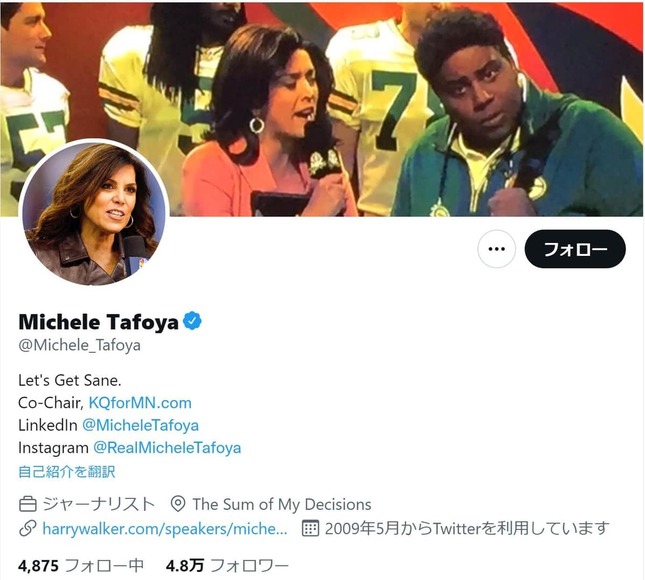This screenshot has height=580, width=645.
Task: Open the three-dots more options menu
Action: pos(497,249)
